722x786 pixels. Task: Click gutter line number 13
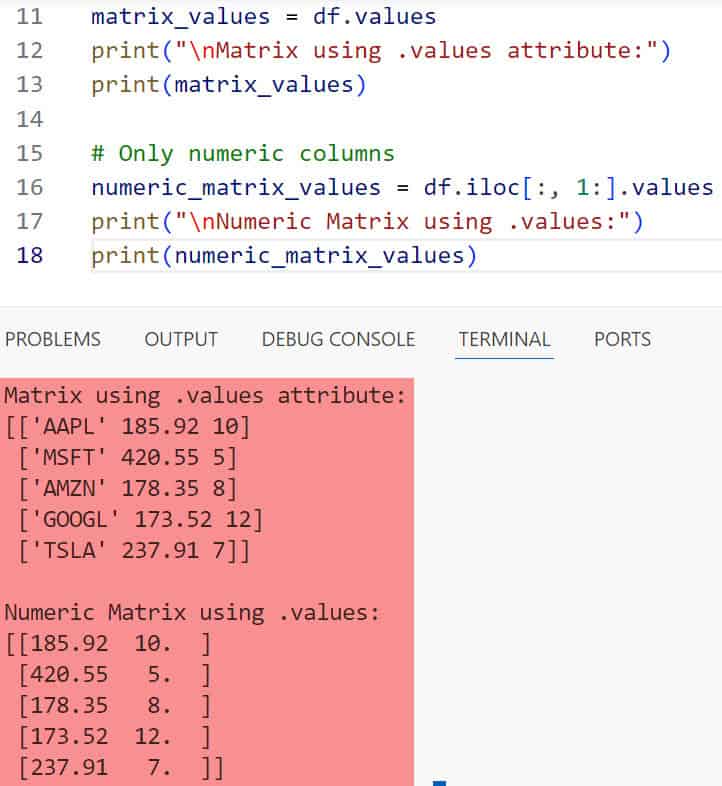tap(30, 84)
